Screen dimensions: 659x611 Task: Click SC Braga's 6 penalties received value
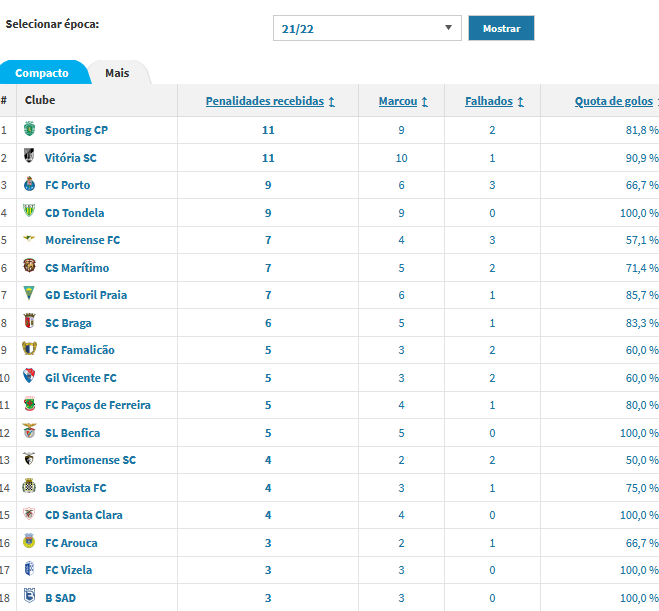[x=268, y=323]
